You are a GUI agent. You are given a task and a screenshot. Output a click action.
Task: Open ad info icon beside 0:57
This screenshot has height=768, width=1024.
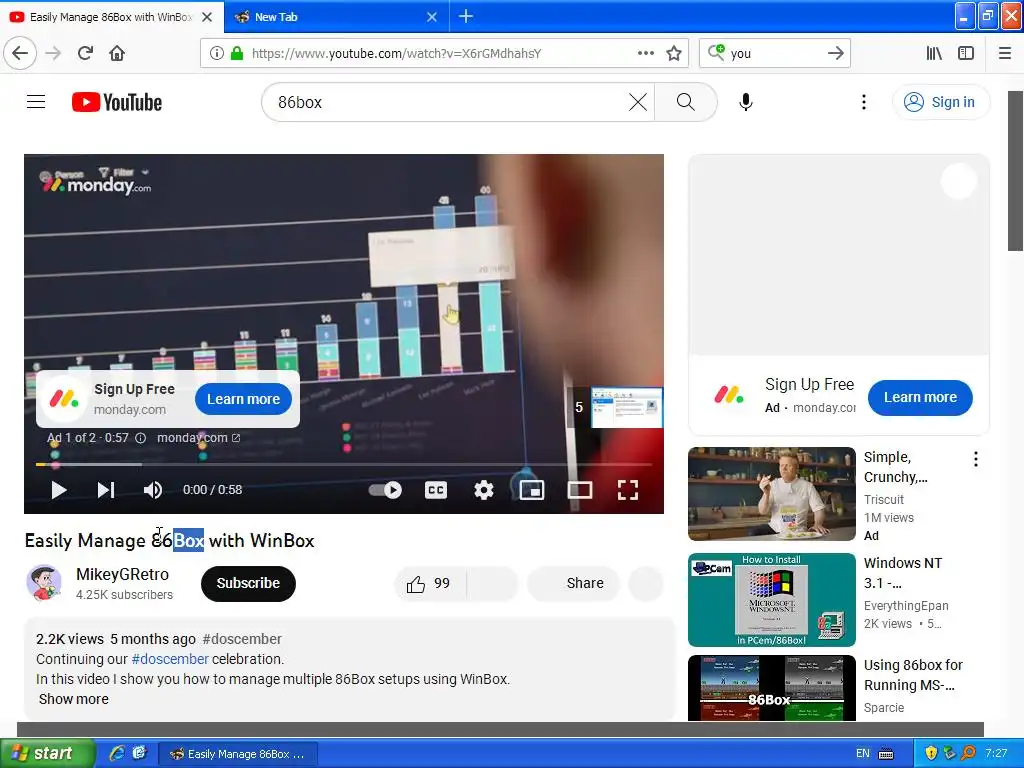[x=140, y=438]
